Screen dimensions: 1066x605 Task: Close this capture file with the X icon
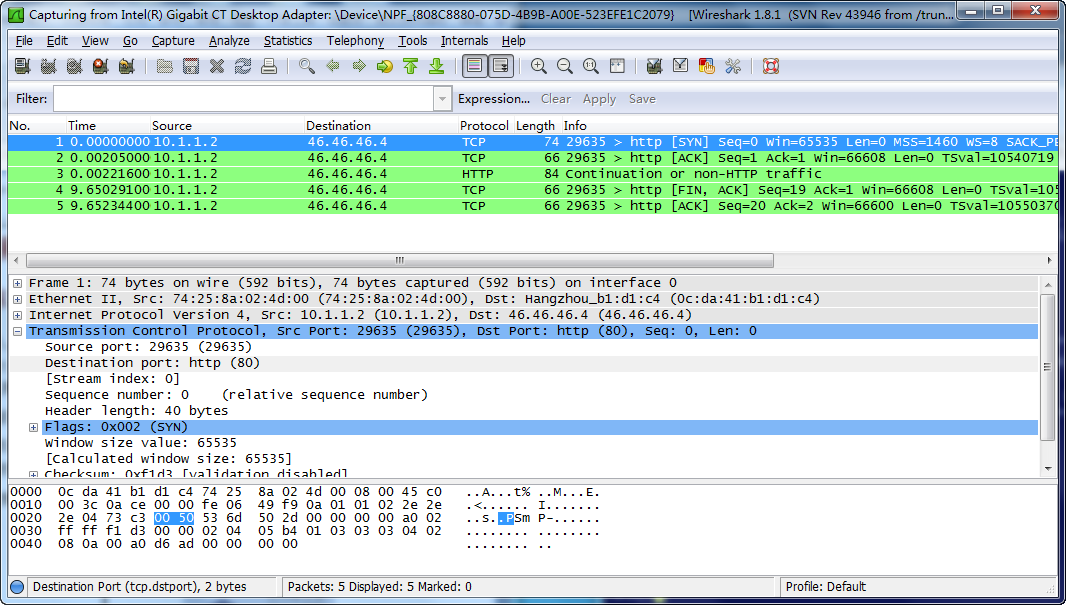(217, 66)
